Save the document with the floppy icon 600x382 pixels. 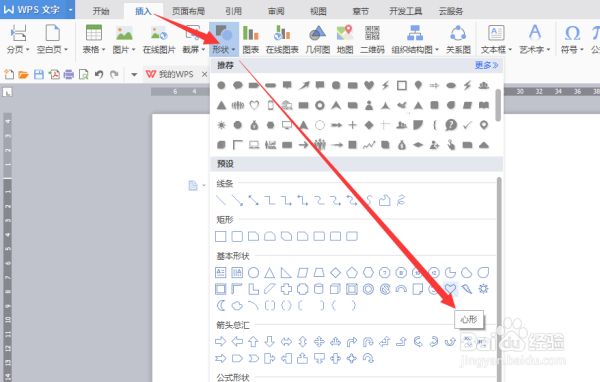[39, 74]
